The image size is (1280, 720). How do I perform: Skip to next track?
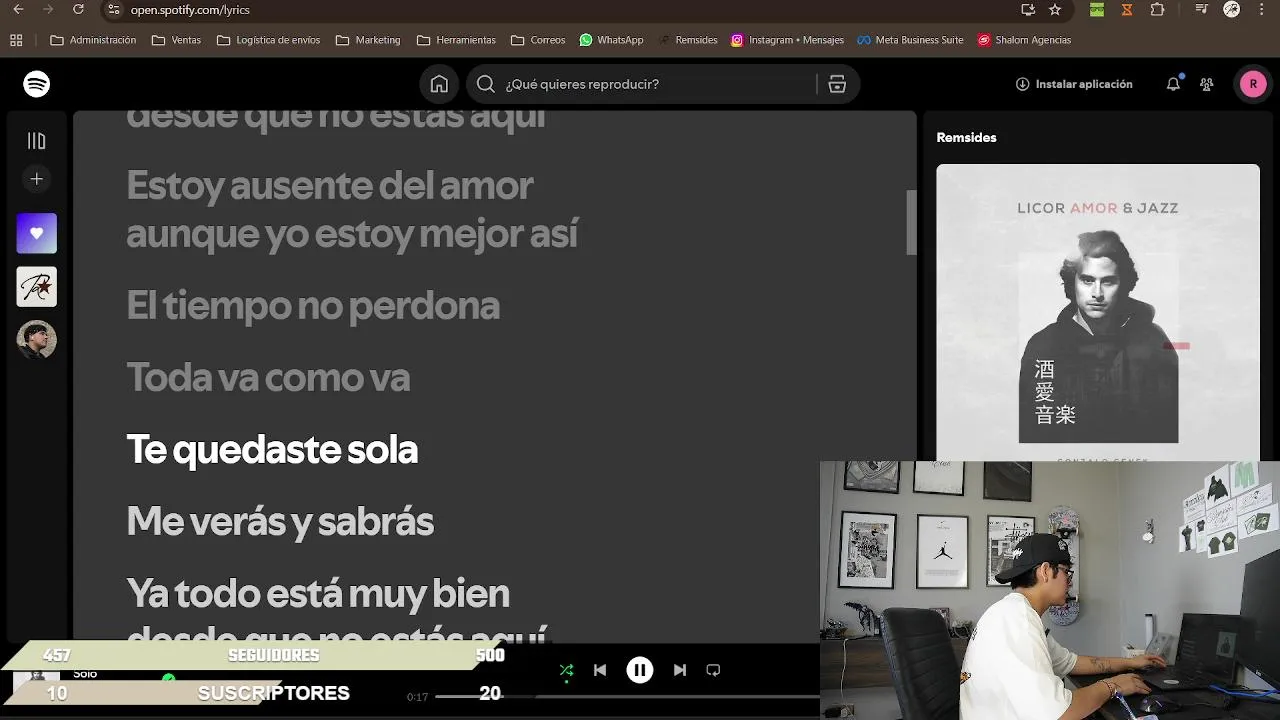coord(680,670)
